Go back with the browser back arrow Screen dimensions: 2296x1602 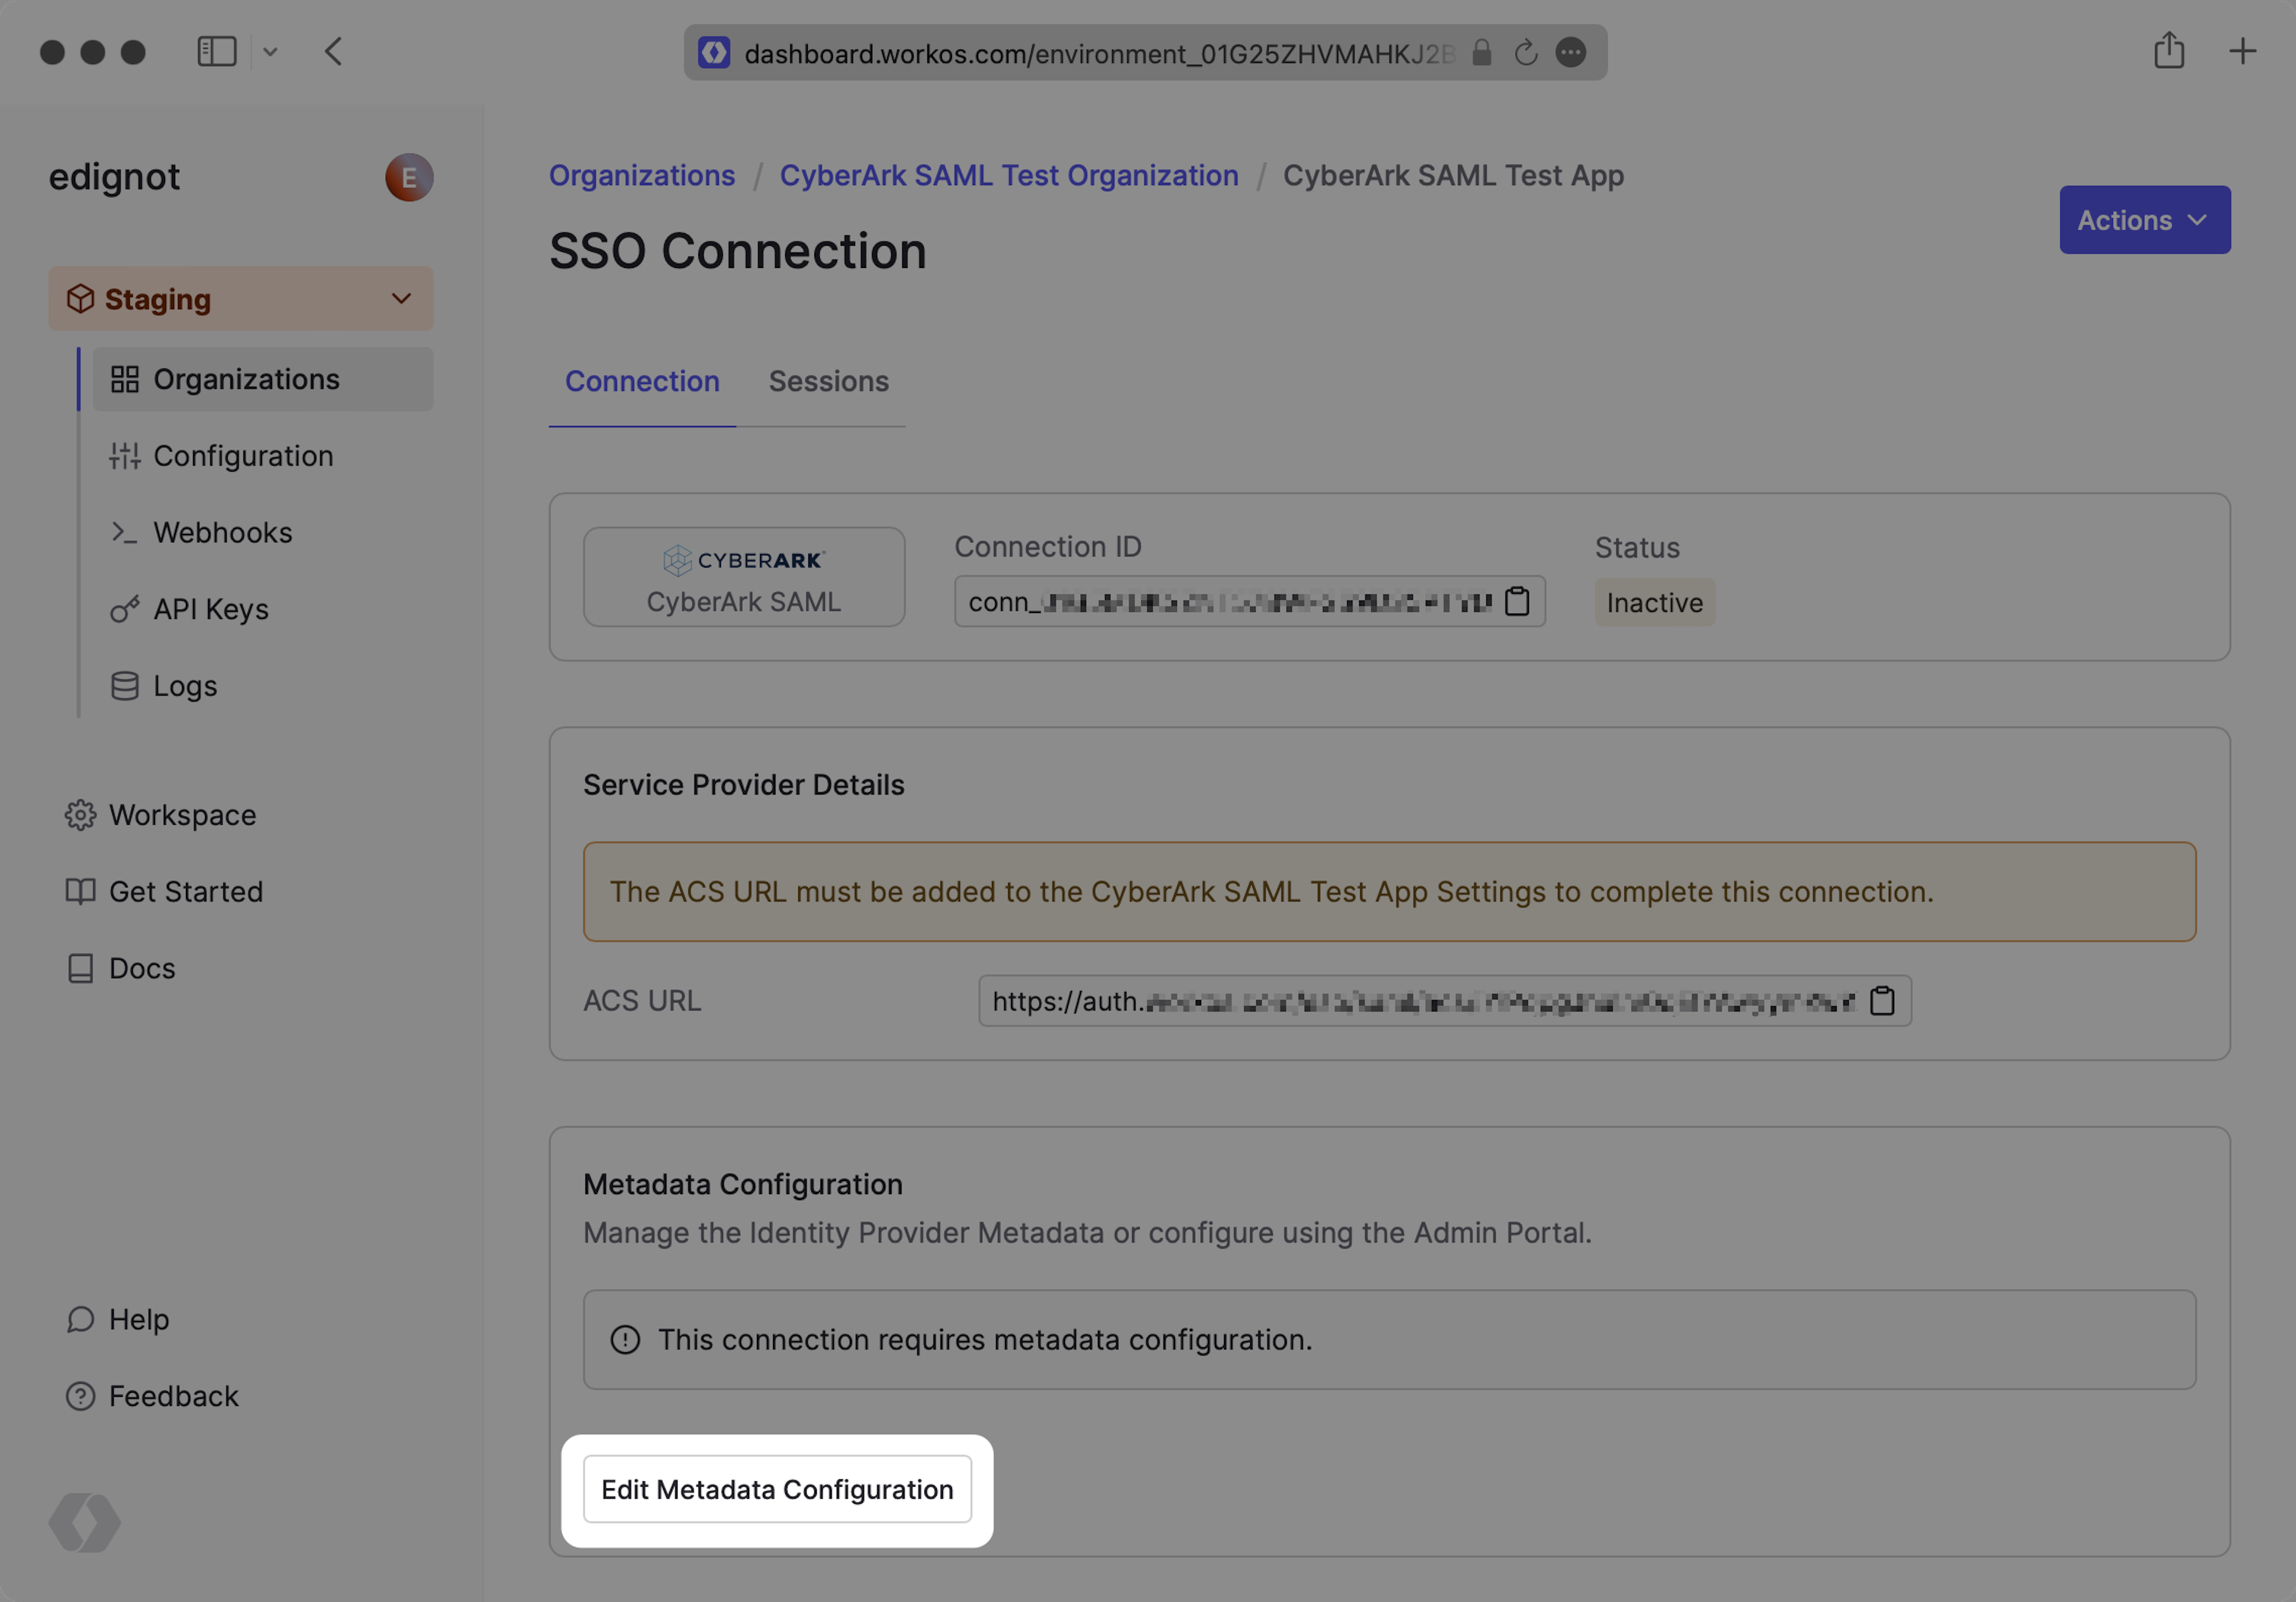point(334,52)
